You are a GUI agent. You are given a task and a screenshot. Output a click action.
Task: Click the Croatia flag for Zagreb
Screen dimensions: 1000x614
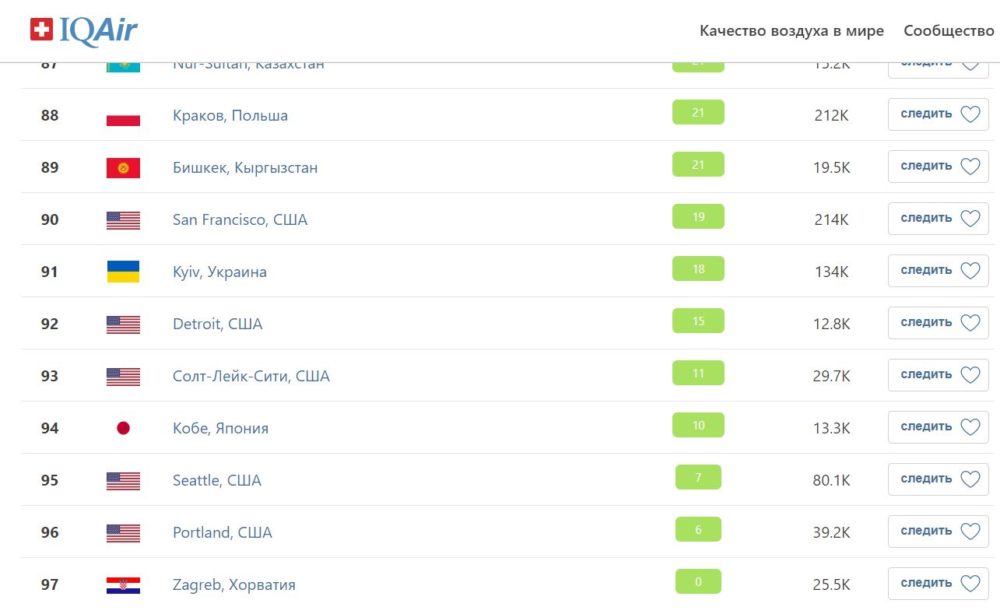[x=123, y=585]
